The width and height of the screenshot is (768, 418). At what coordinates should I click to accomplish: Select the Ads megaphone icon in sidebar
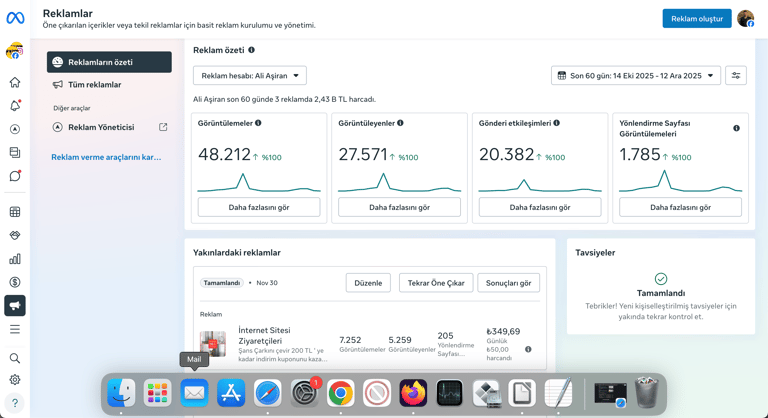click(x=15, y=305)
